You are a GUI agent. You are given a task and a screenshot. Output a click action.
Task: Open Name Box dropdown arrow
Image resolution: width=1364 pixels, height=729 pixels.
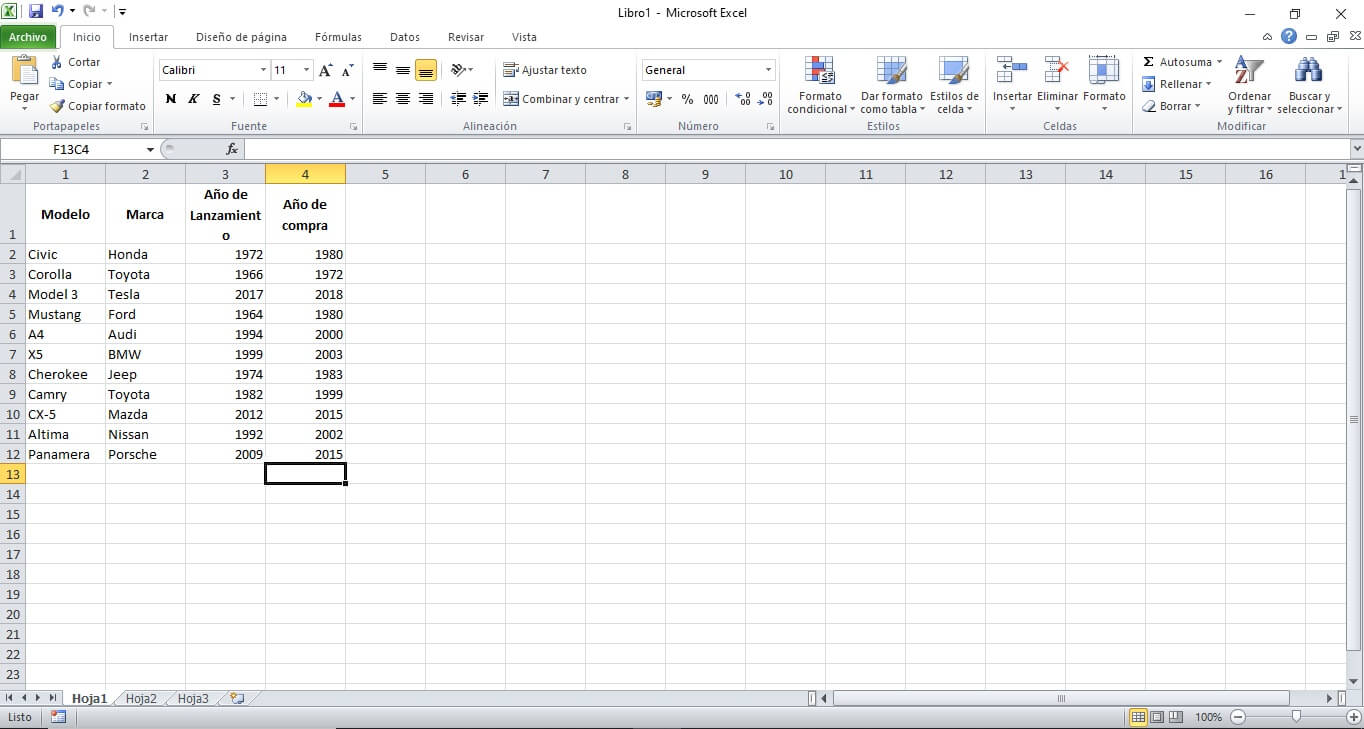150,149
